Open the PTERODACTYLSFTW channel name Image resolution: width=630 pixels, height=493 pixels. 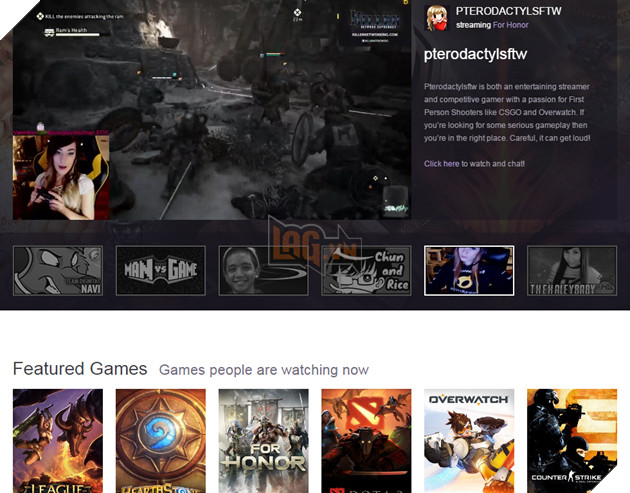click(508, 11)
